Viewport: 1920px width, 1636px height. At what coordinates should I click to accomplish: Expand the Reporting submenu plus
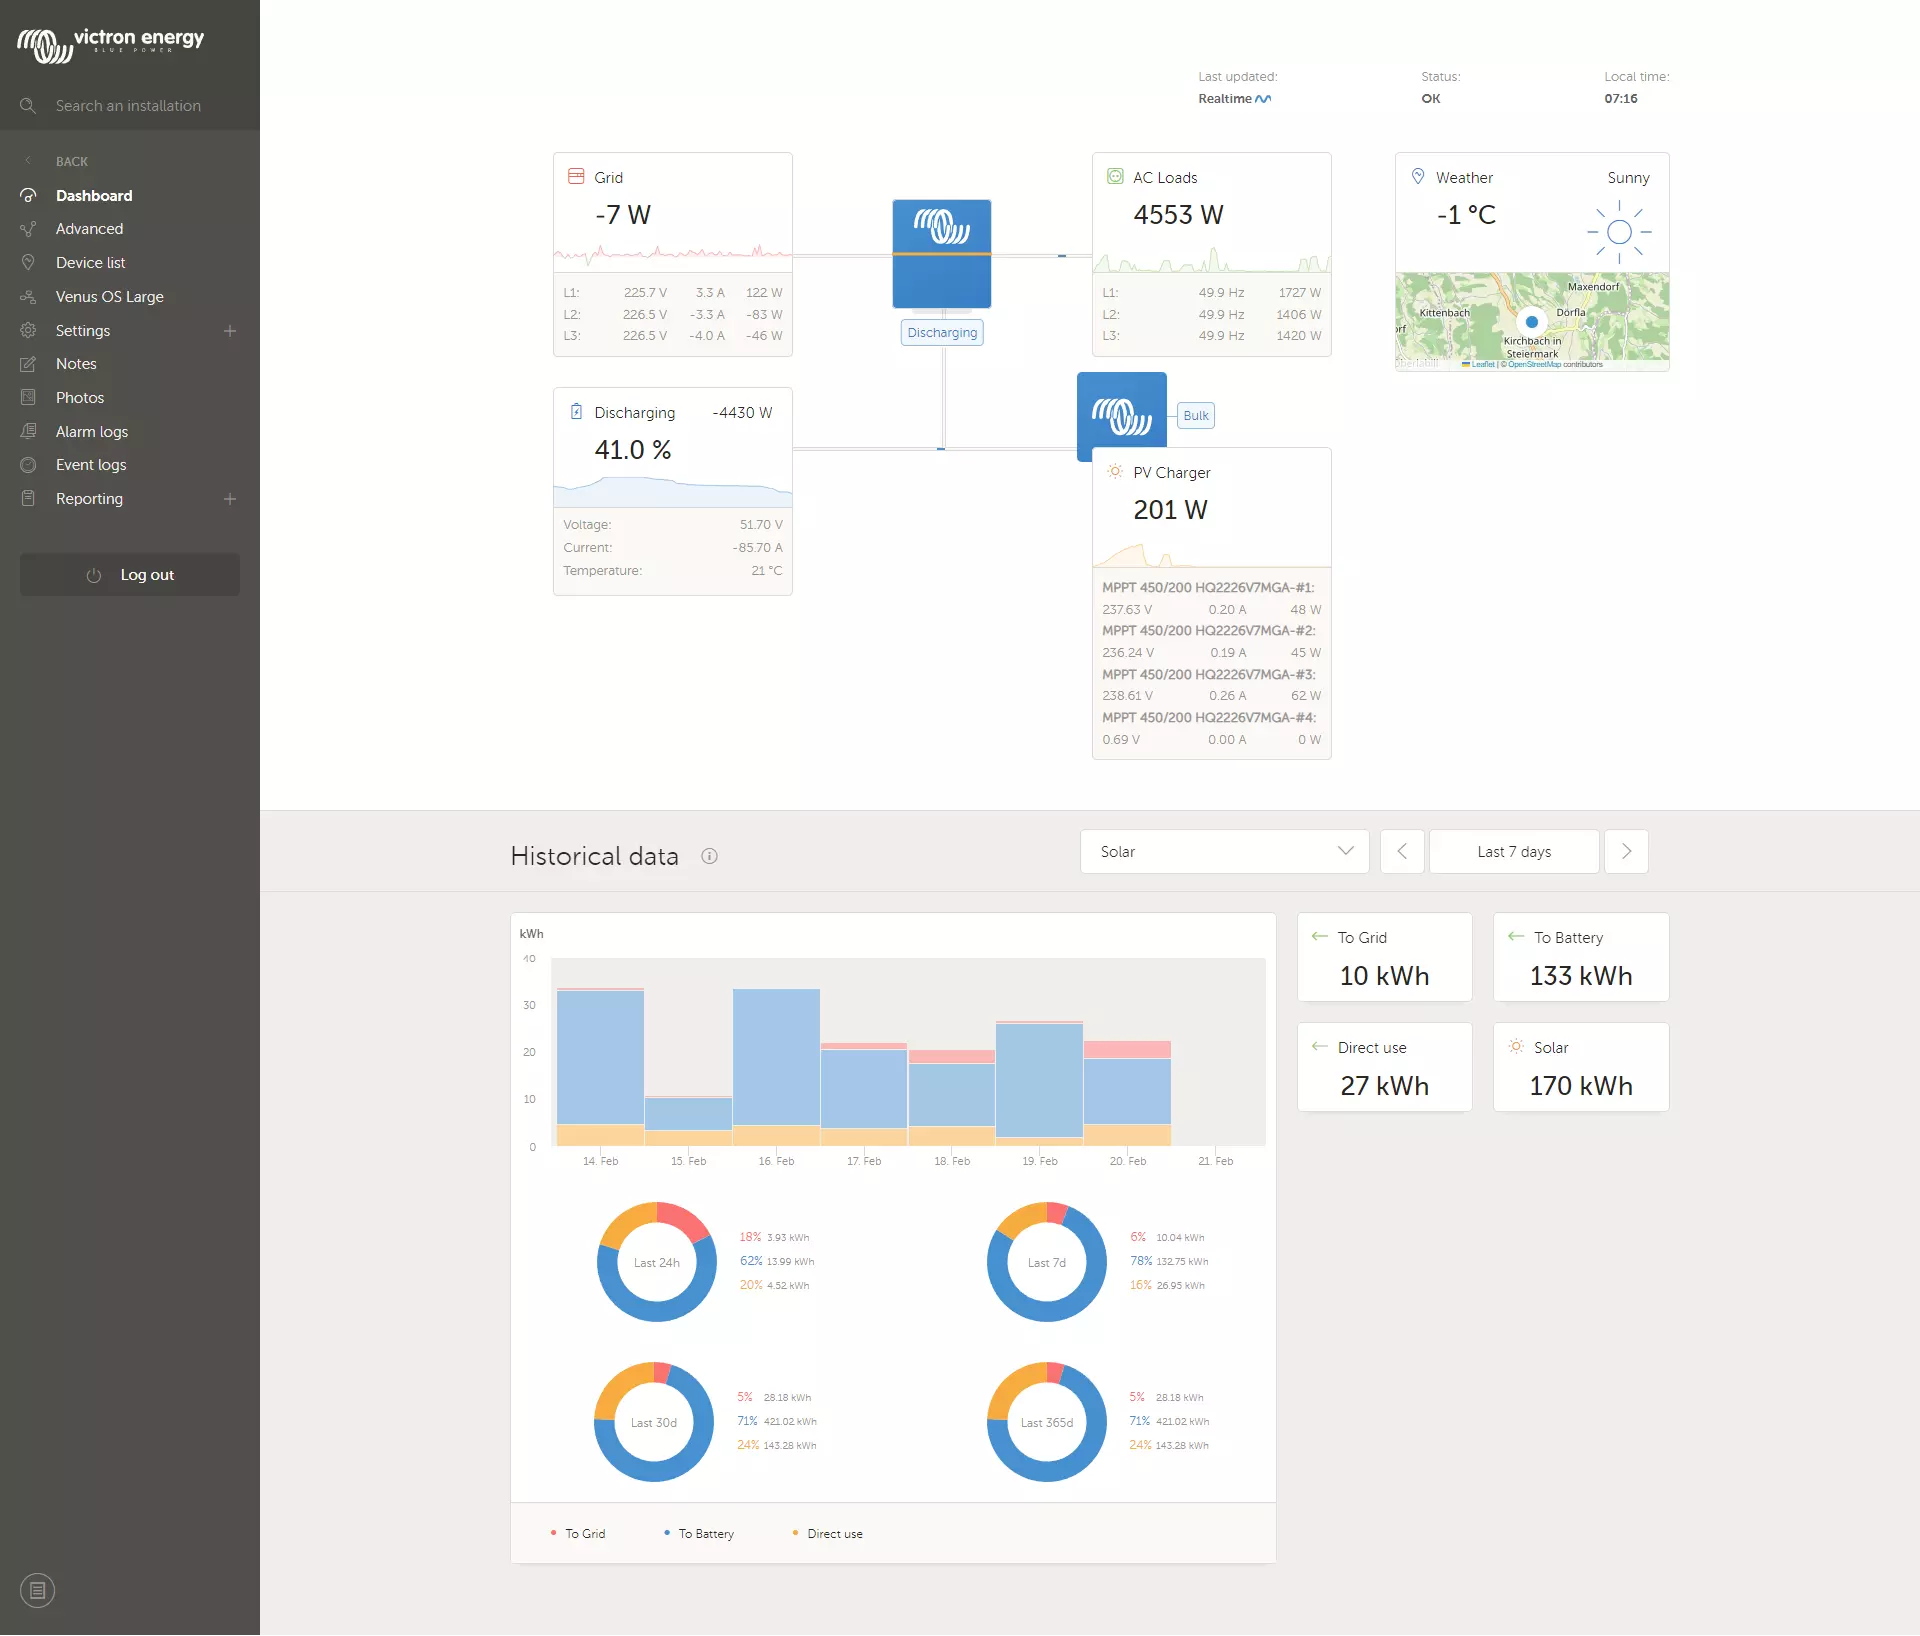(x=230, y=499)
